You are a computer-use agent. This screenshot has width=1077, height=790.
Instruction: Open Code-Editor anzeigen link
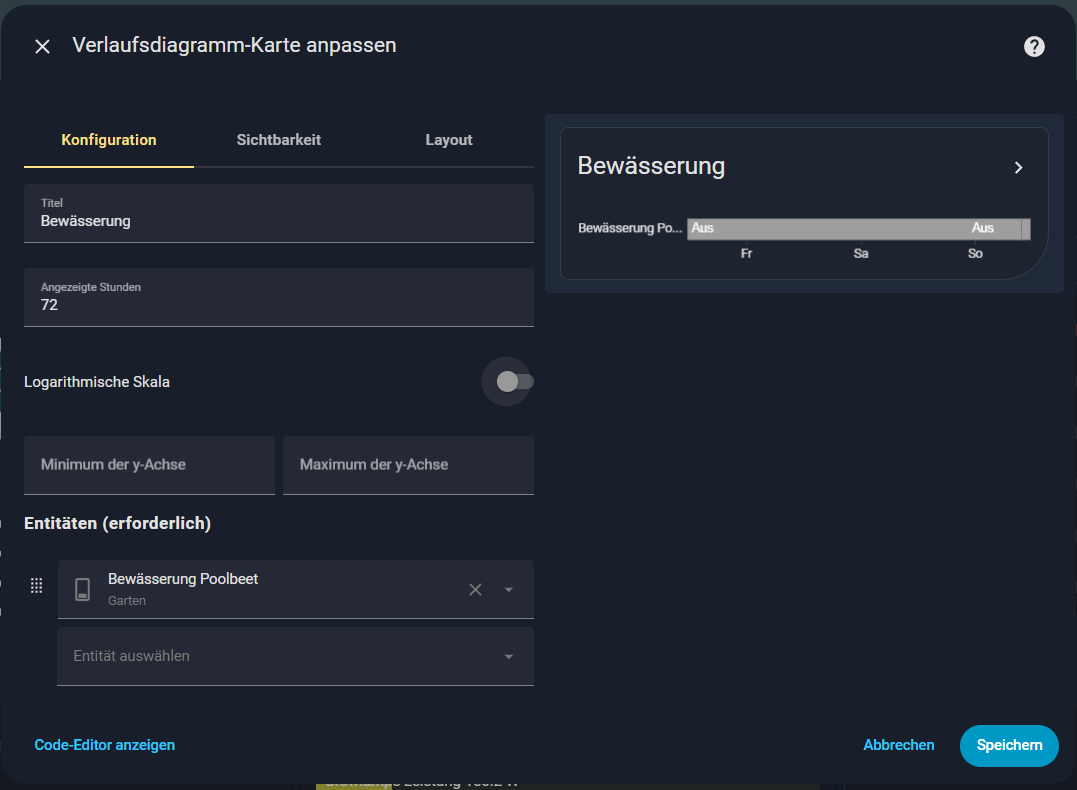[x=105, y=745]
